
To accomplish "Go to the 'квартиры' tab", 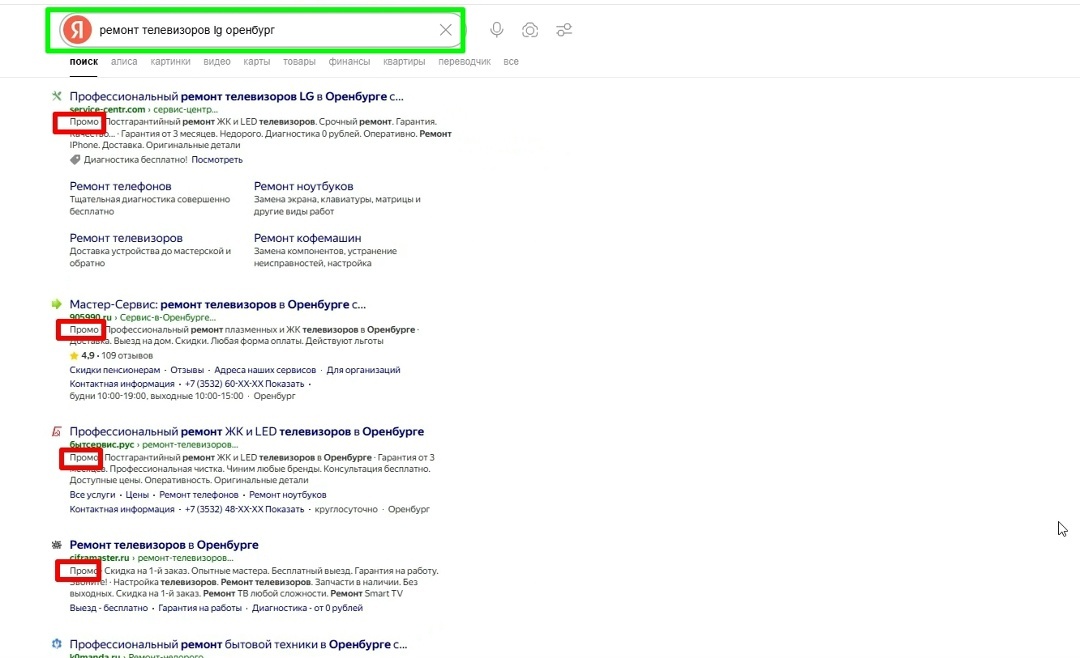I will point(404,61).
